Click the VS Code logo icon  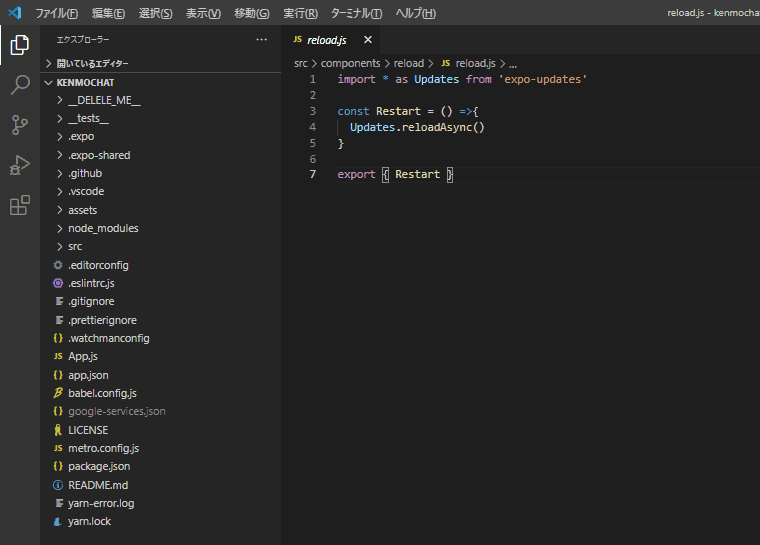[15, 13]
